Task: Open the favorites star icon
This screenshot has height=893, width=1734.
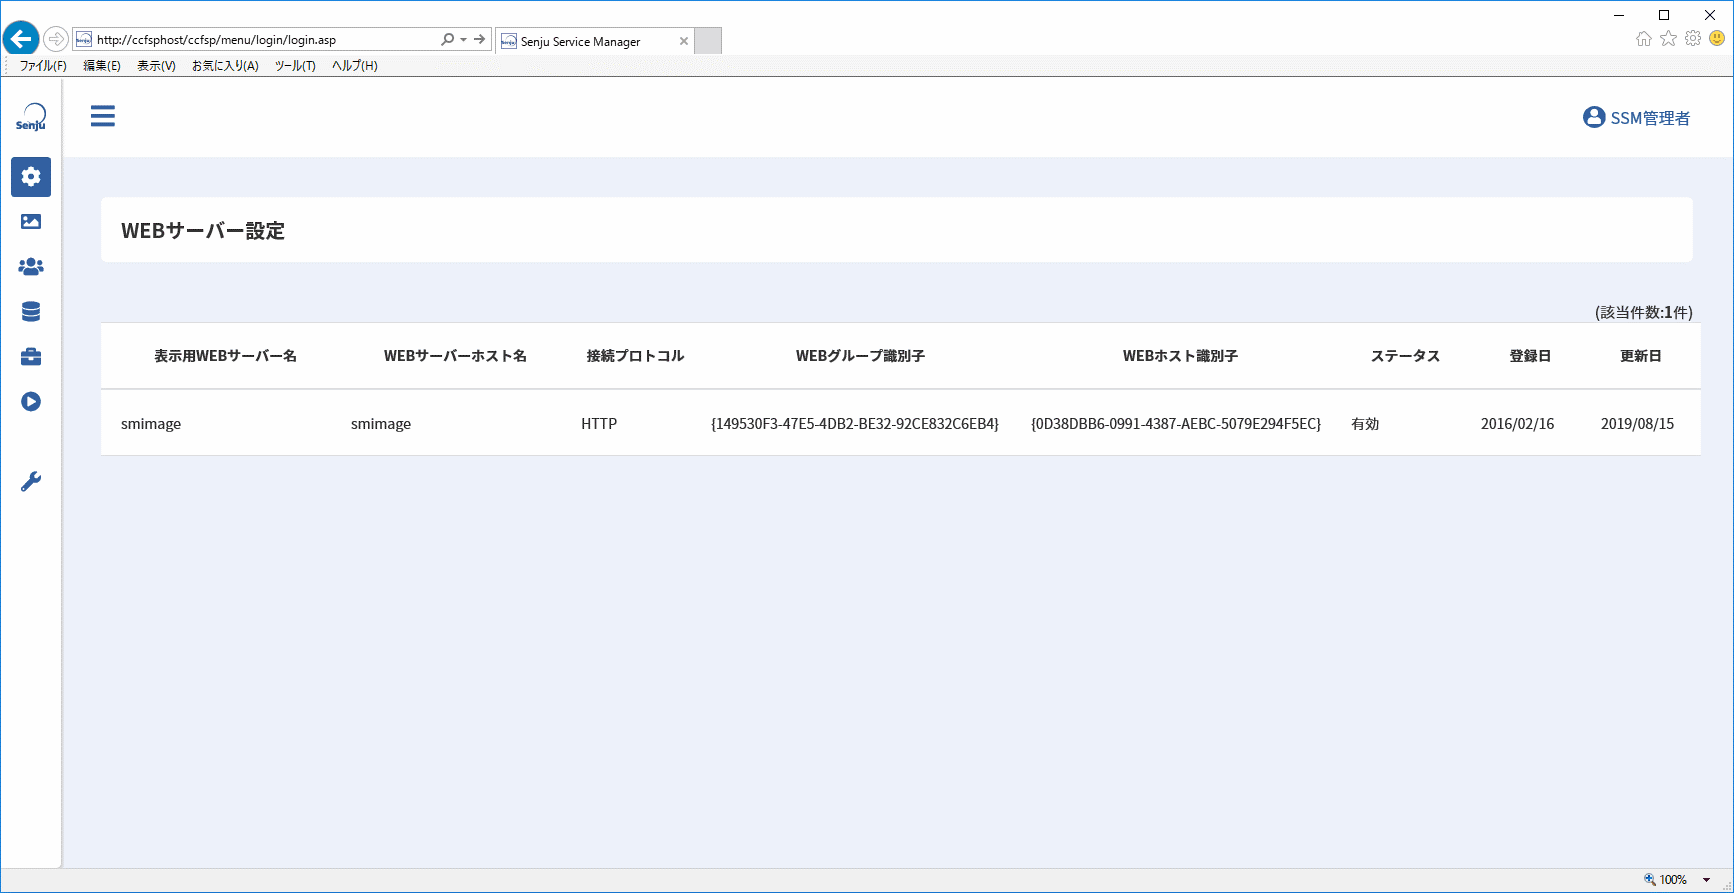Action: click(x=1668, y=39)
